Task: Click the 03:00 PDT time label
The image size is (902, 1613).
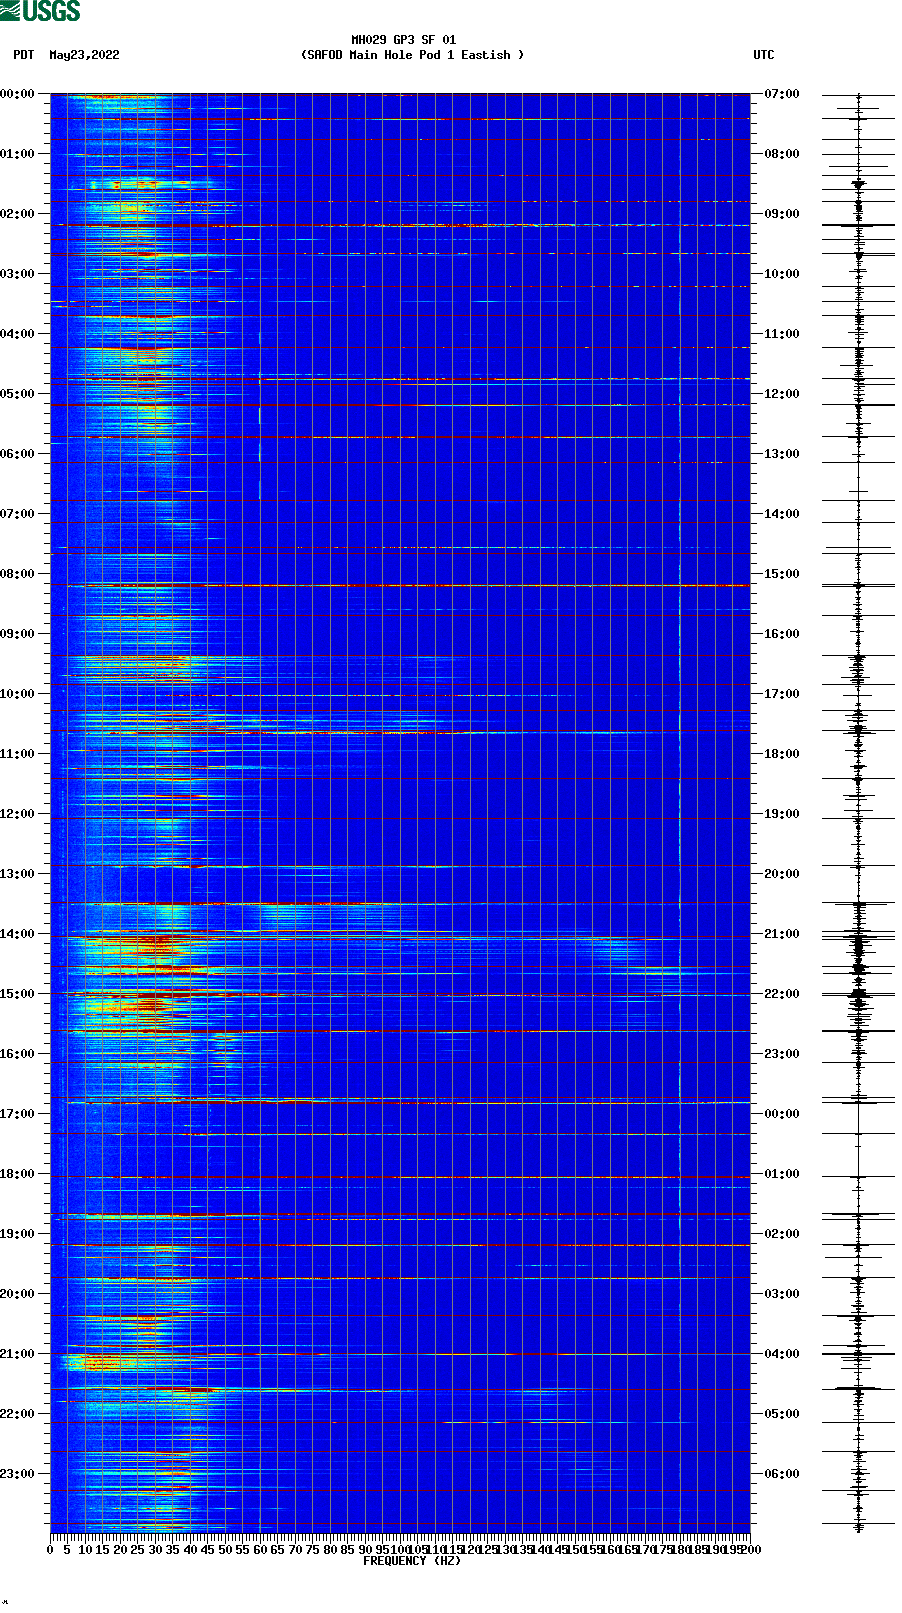Action: [x=17, y=274]
